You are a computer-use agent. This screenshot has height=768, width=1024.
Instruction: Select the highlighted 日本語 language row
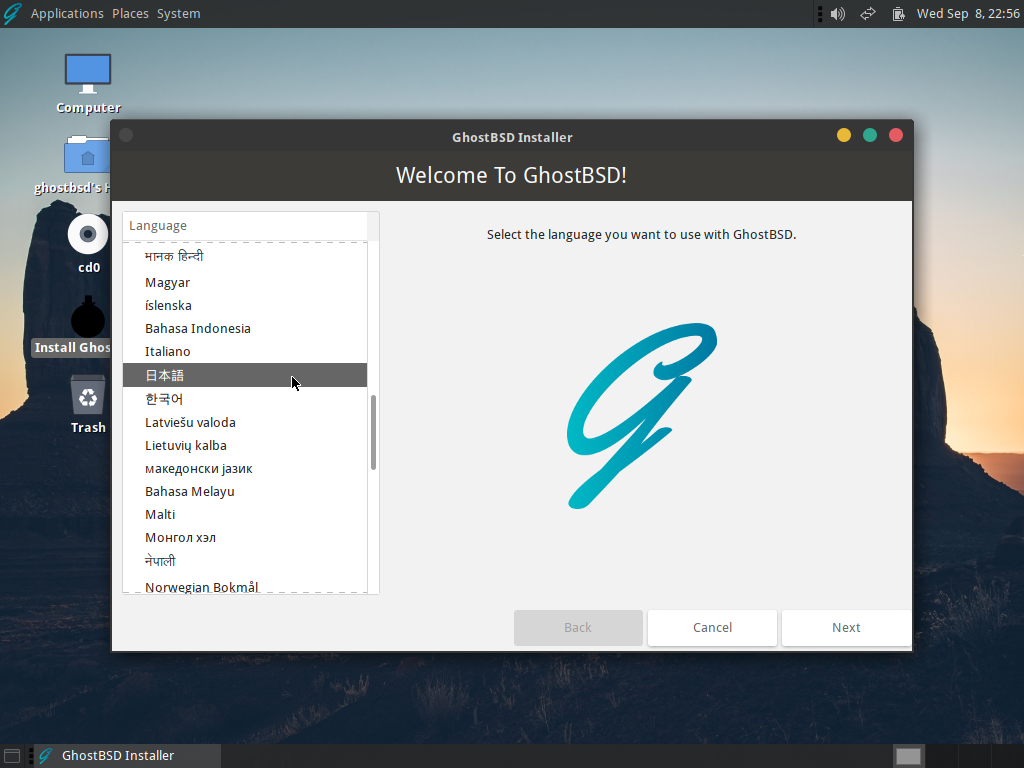pos(245,375)
